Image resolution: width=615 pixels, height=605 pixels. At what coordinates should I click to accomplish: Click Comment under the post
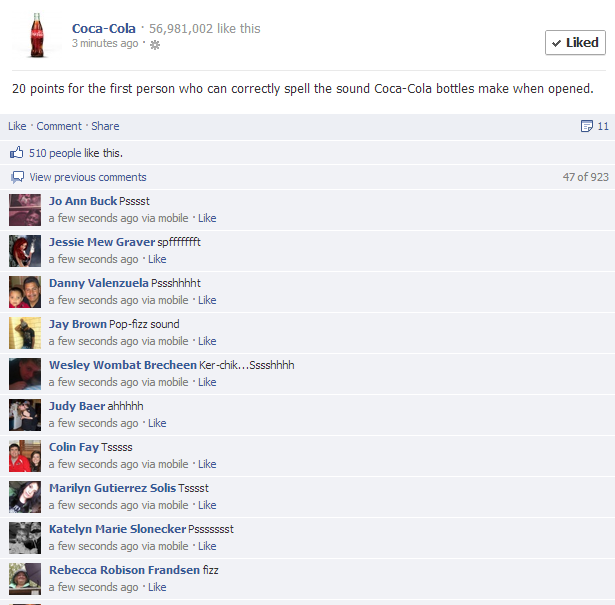coord(59,126)
